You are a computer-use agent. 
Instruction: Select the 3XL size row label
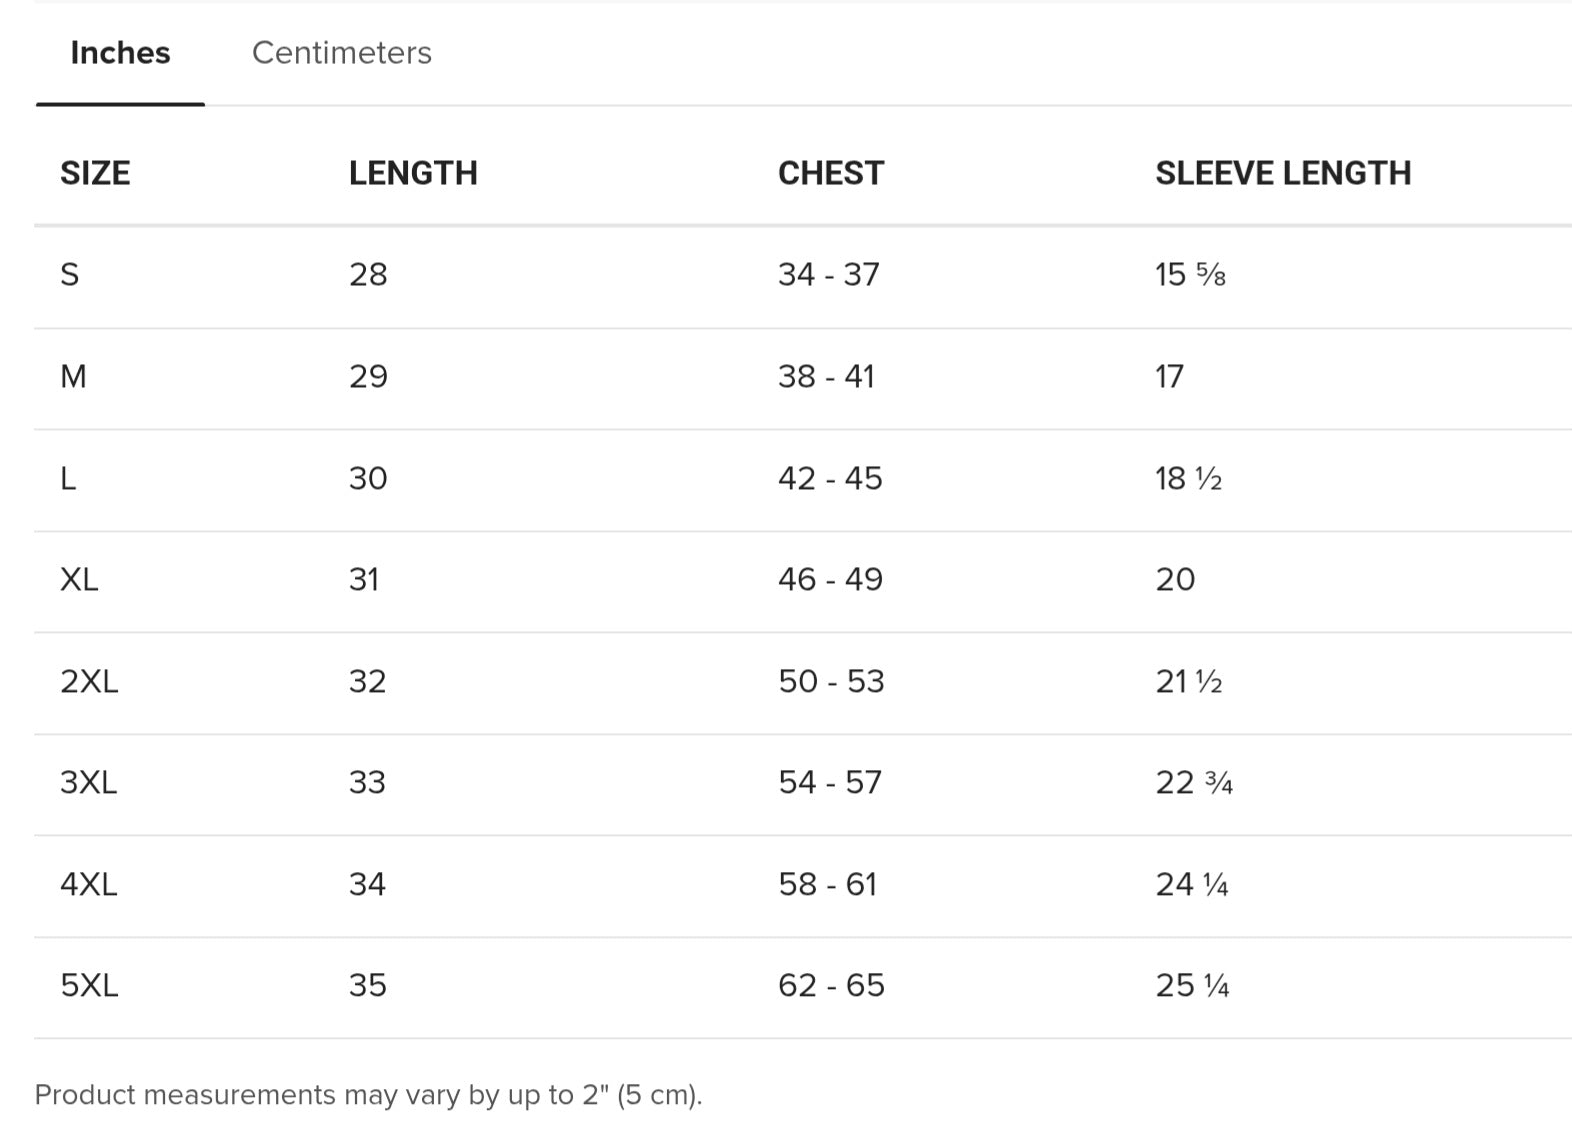tap(89, 783)
